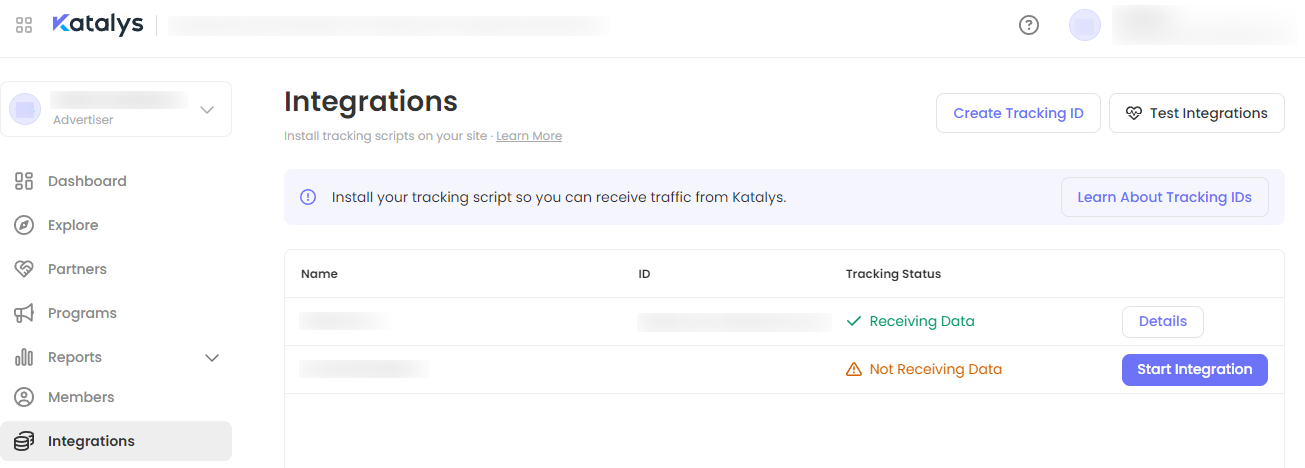Click the Start Integration button
The width and height of the screenshot is (1305, 468).
pos(1194,369)
